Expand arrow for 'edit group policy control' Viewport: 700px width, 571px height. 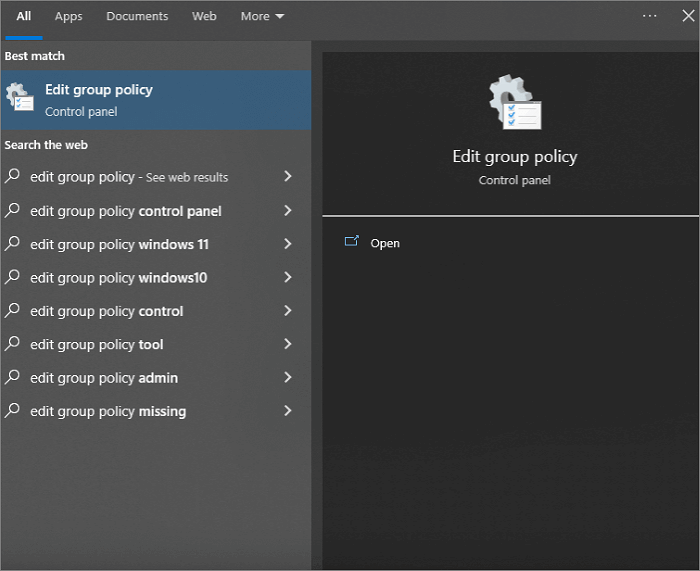288,311
